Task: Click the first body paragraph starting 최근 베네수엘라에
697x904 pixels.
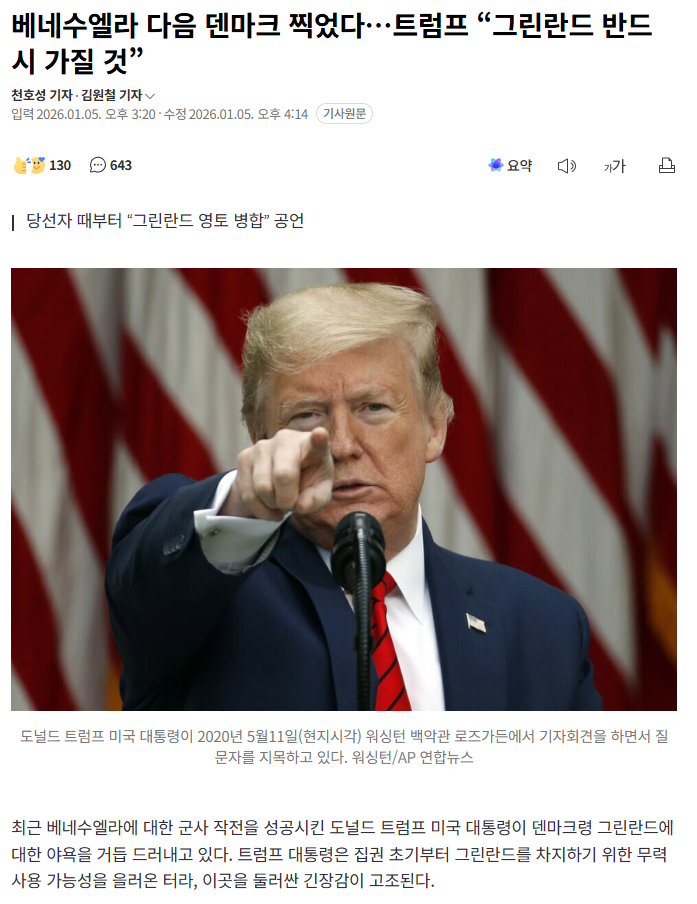Action: click(x=342, y=854)
